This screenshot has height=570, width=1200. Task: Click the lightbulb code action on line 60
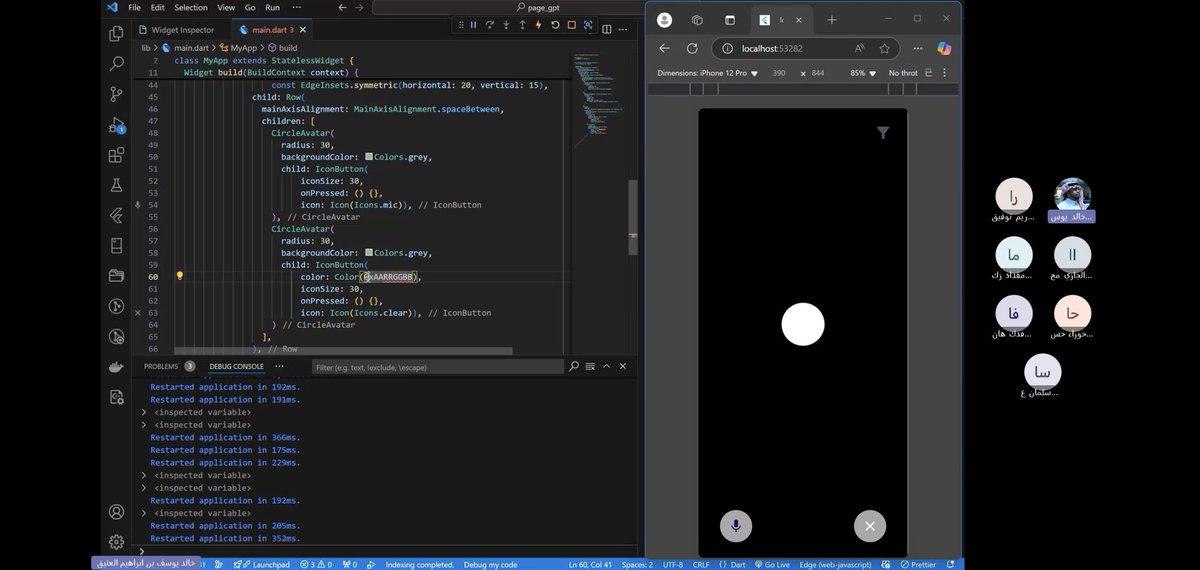coord(180,276)
